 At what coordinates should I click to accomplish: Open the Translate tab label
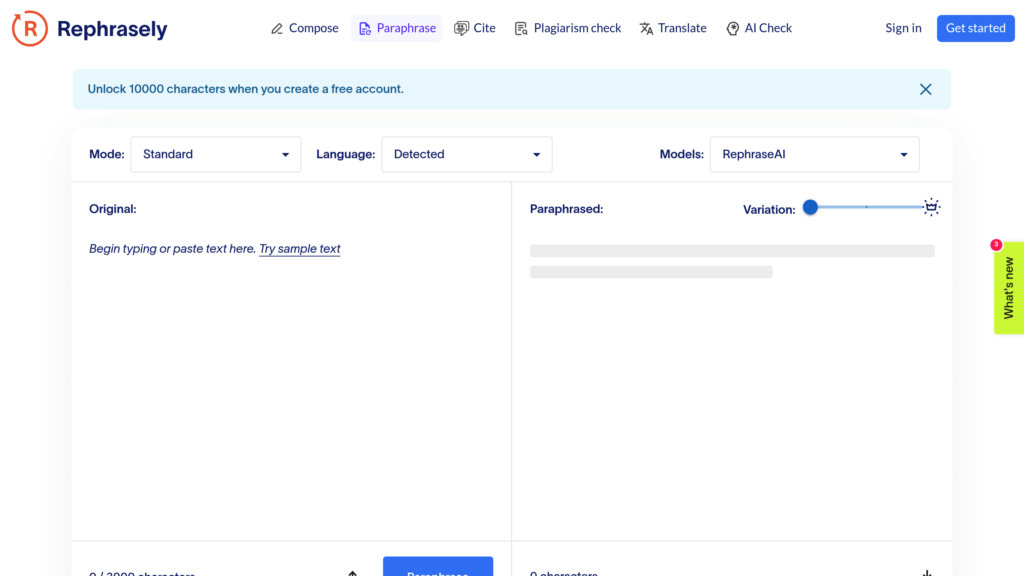click(682, 28)
